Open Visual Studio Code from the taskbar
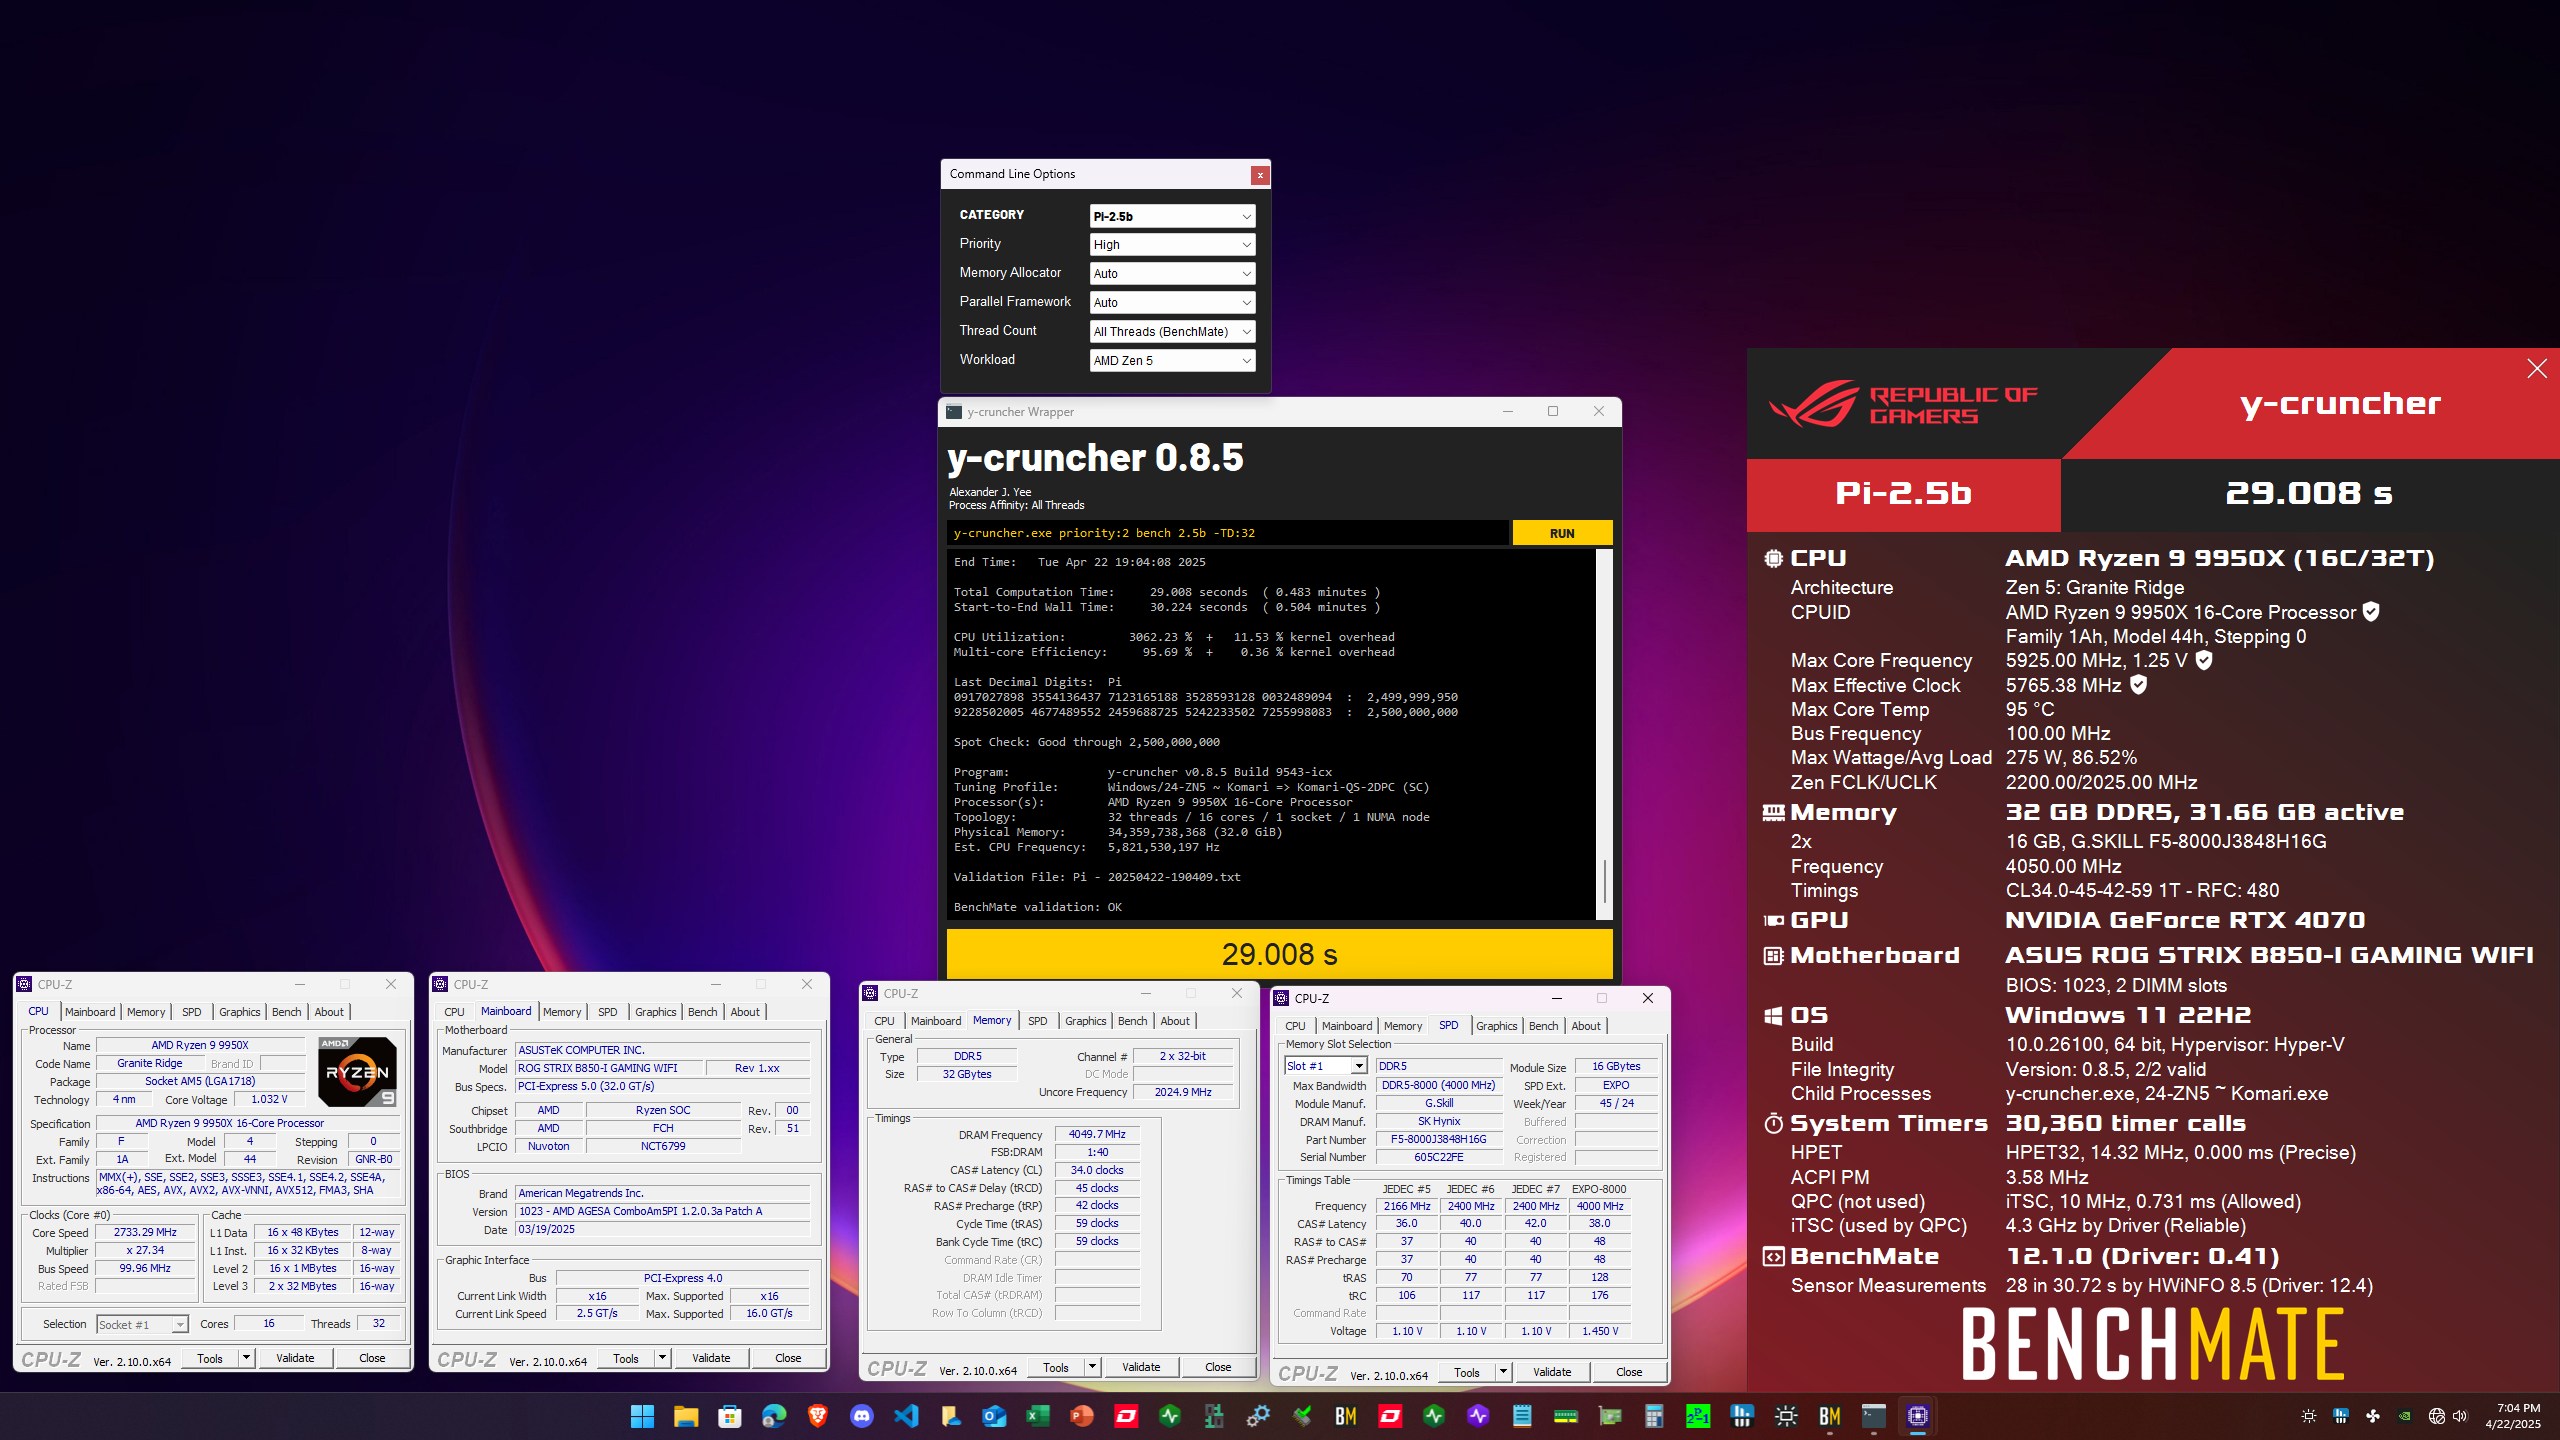Screen dimensions: 2560x1440 coord(906,1416)
